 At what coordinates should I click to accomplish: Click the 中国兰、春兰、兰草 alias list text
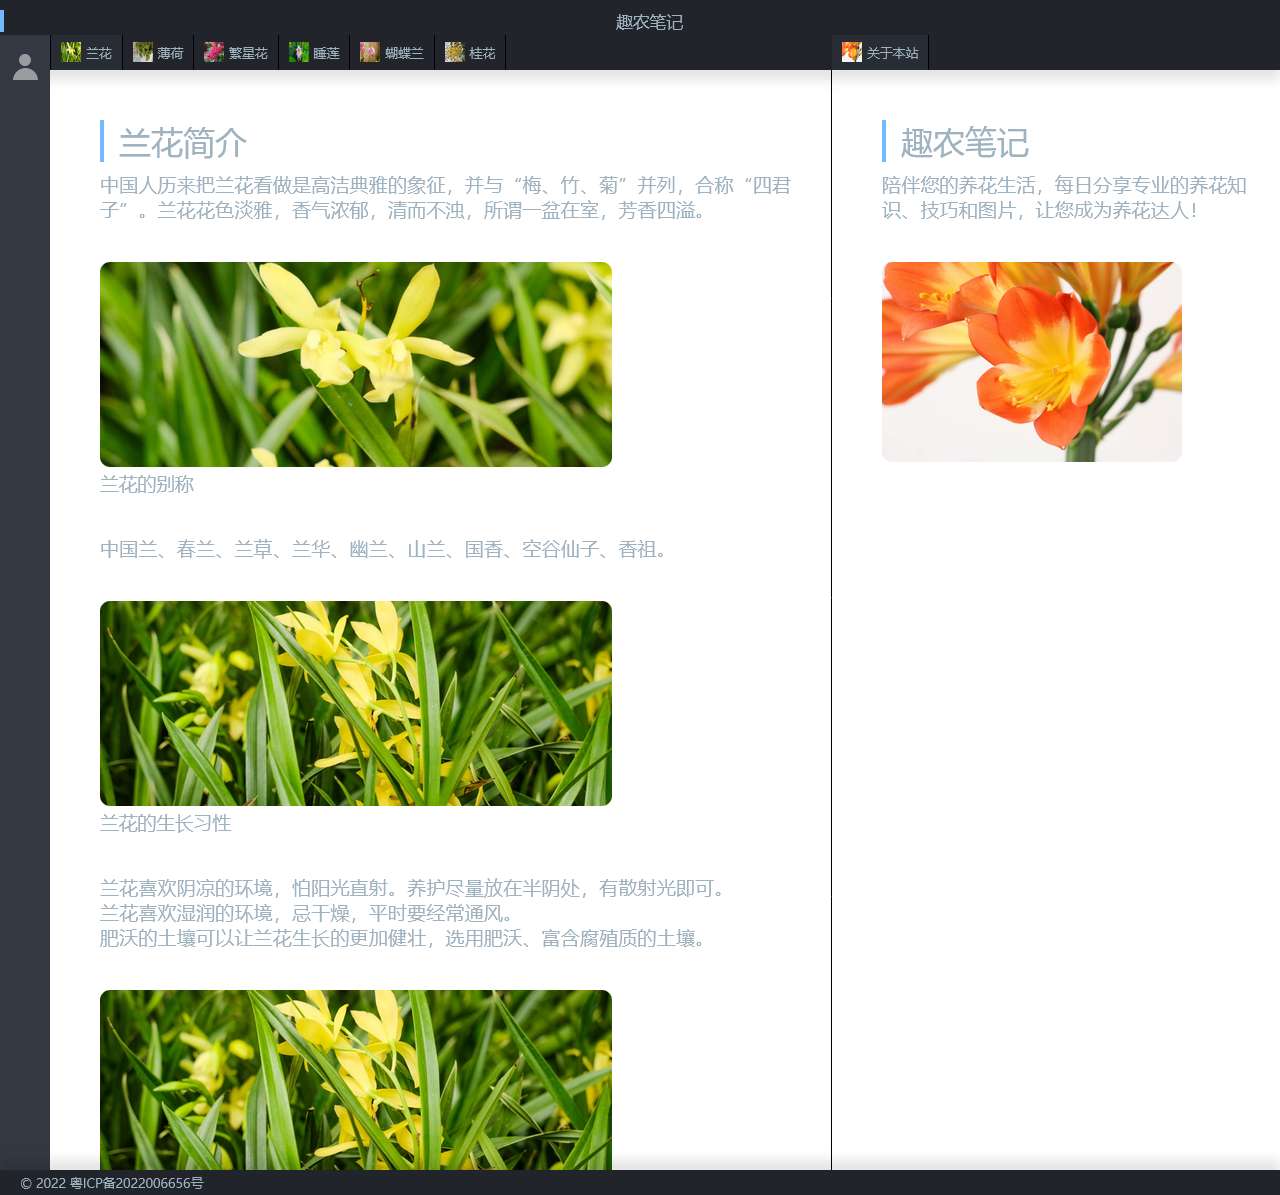click(x=384, y=549)
